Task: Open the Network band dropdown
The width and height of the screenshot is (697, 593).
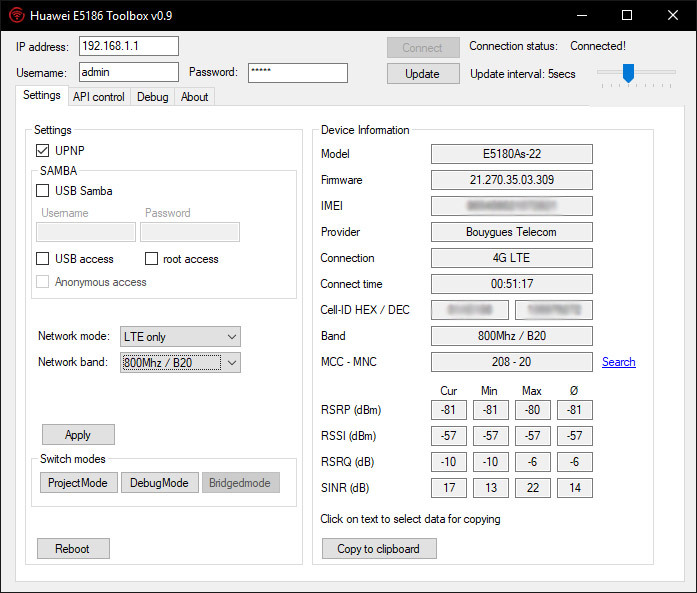Action: click(180, 362)
